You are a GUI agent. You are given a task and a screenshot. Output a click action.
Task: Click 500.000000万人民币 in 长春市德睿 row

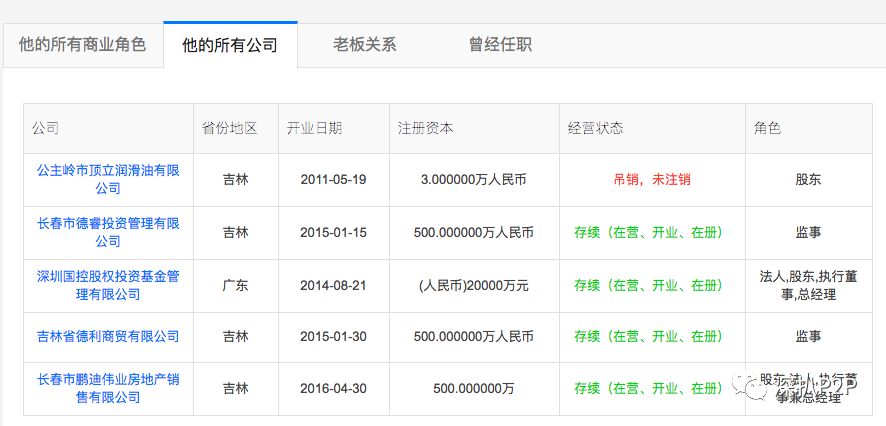point(474,232)
